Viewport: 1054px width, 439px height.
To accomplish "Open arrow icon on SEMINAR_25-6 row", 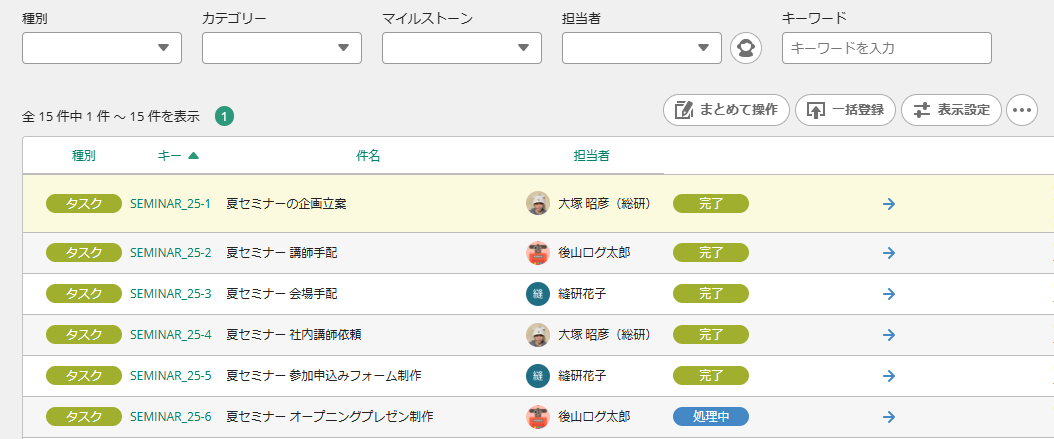I will 889,416.
